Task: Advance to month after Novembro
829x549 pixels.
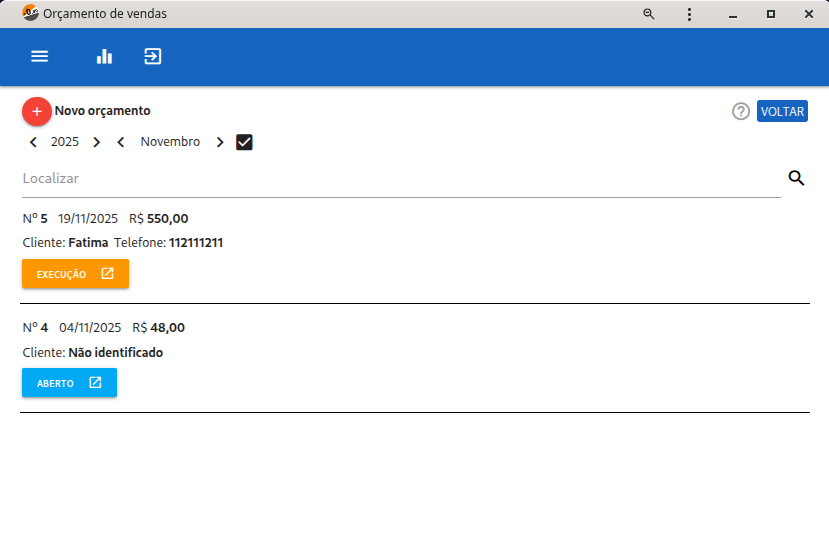Action: tap(220, 142)
